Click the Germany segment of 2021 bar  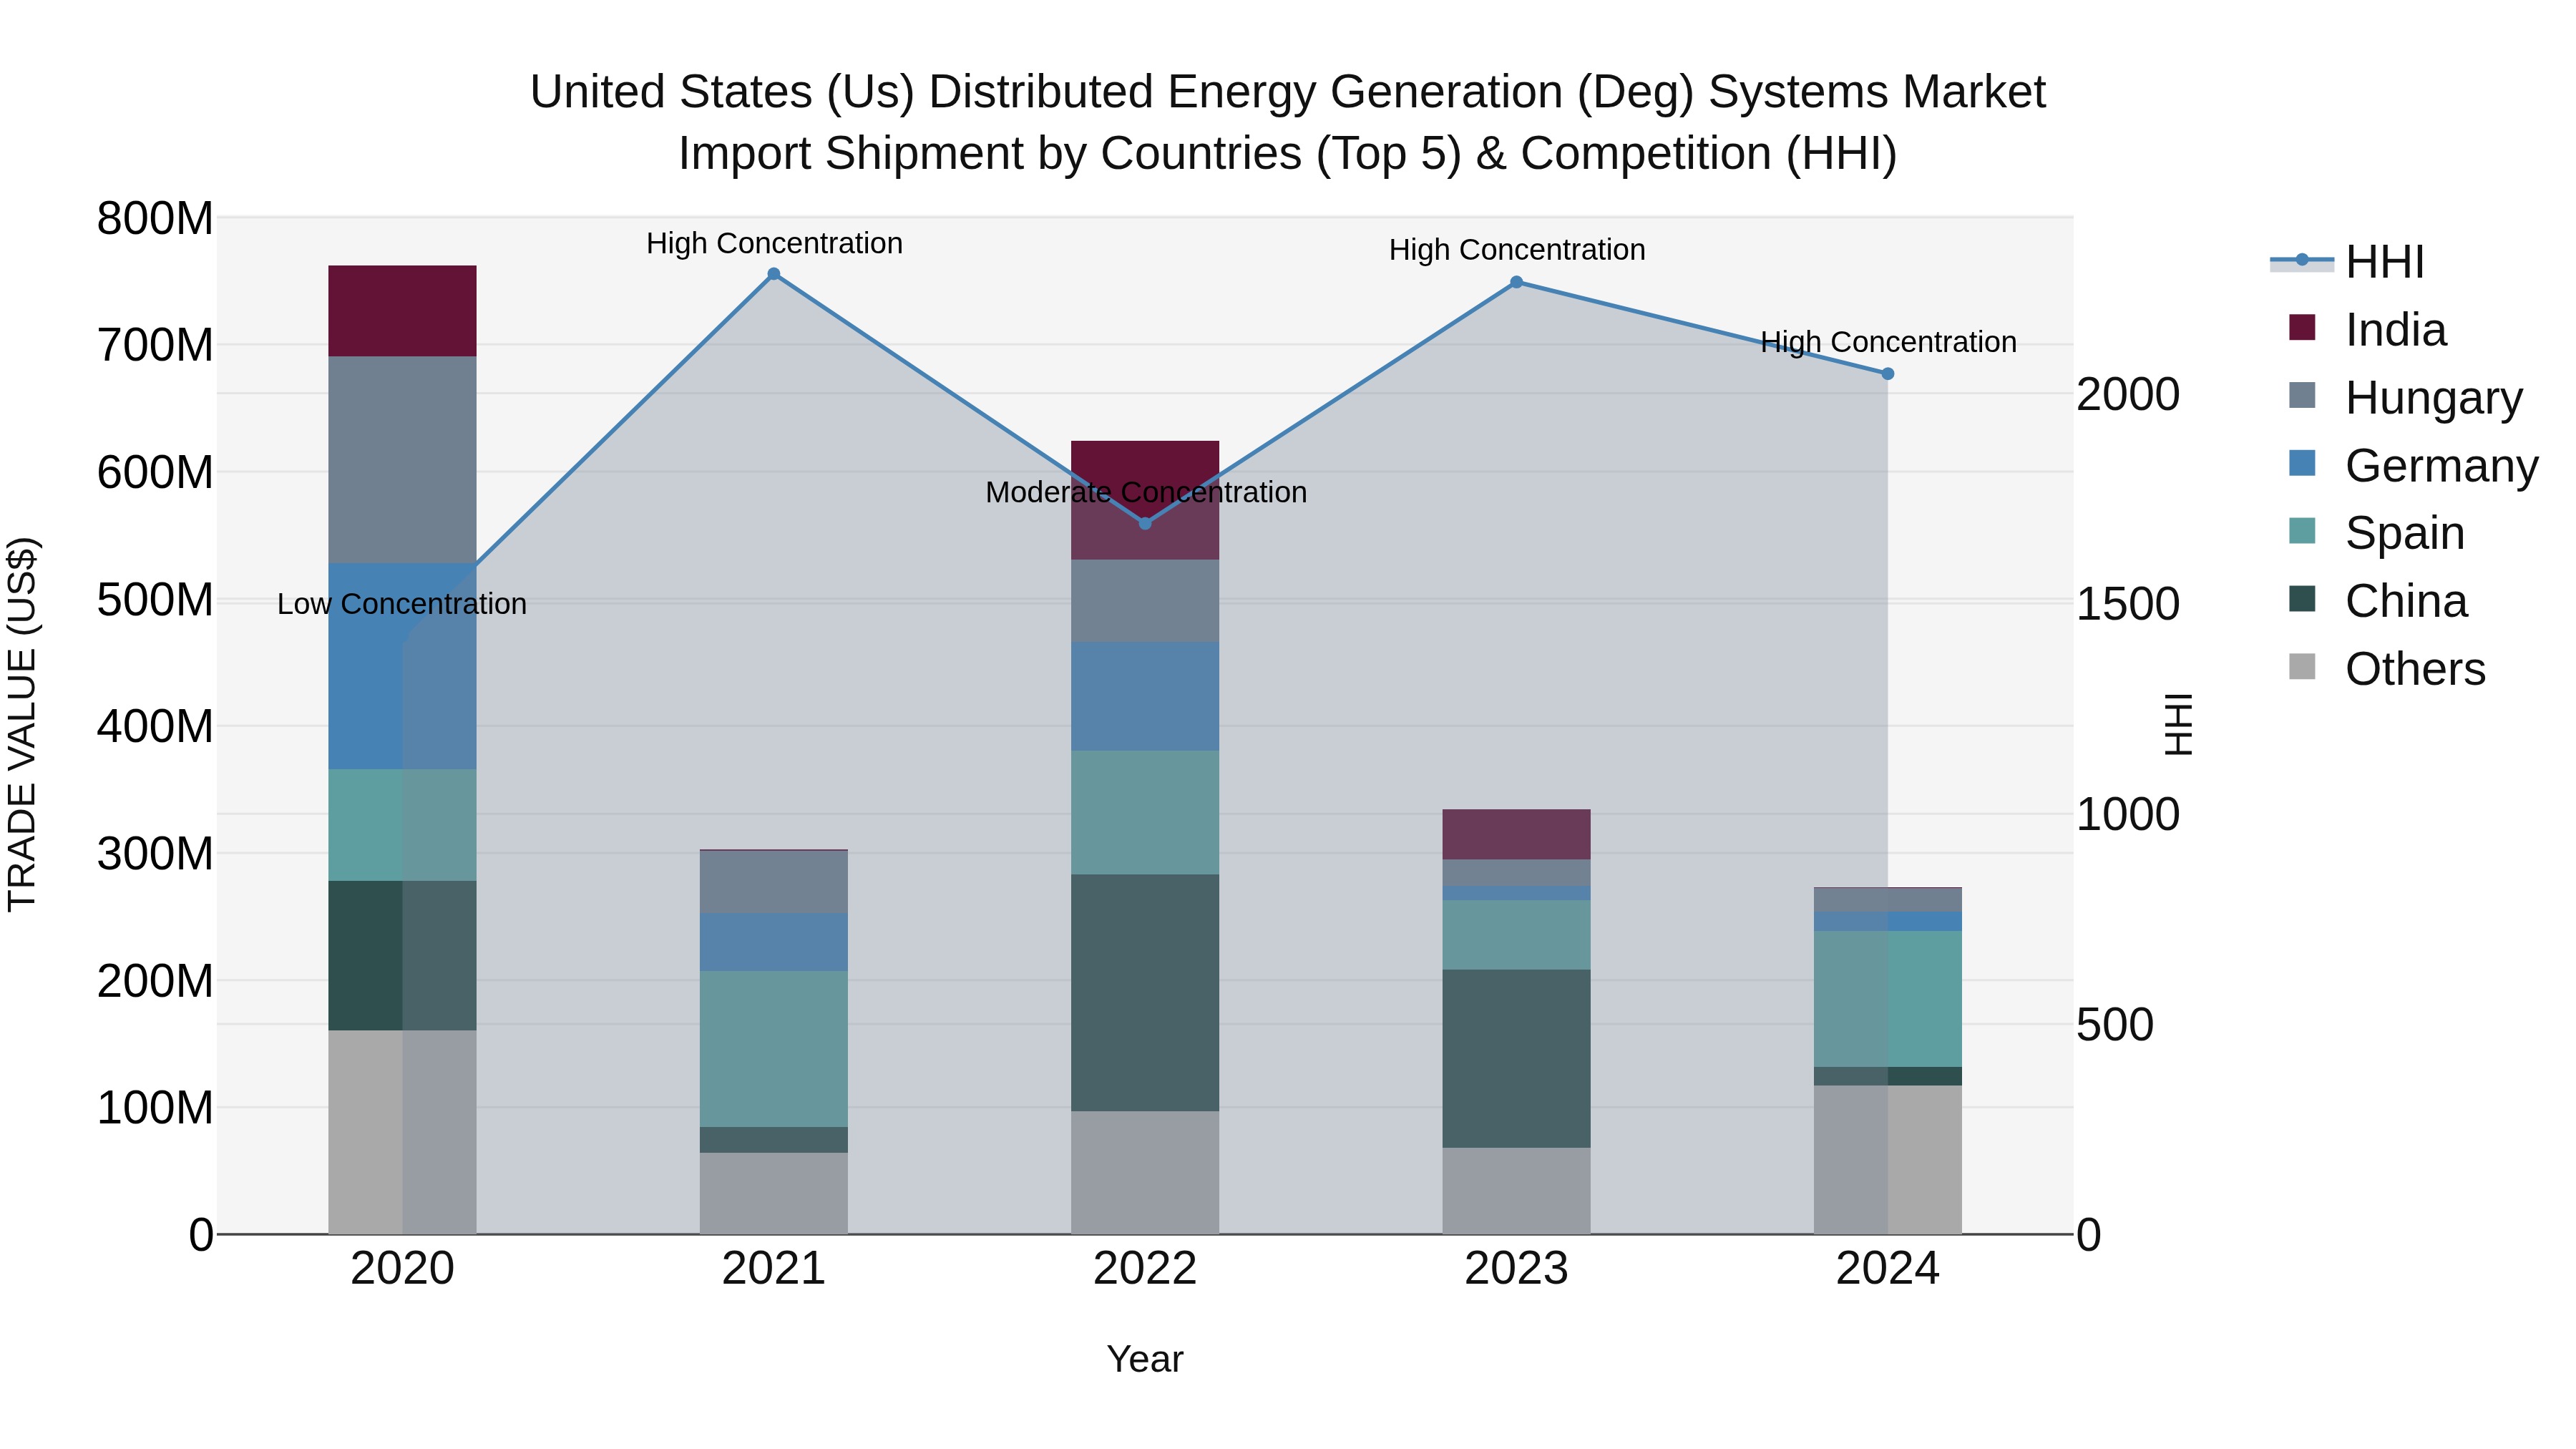(x=774, y=942)
